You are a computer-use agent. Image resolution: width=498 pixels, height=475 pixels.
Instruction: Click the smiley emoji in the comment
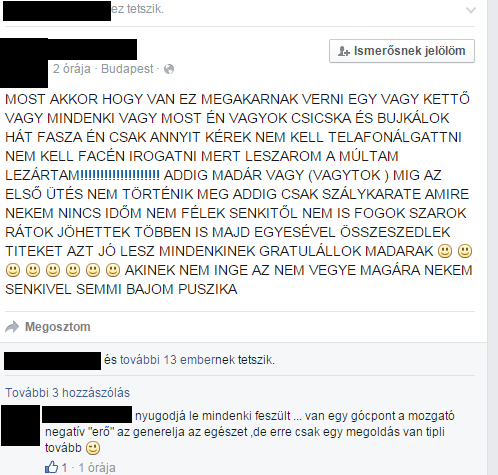tap(93, 448)
